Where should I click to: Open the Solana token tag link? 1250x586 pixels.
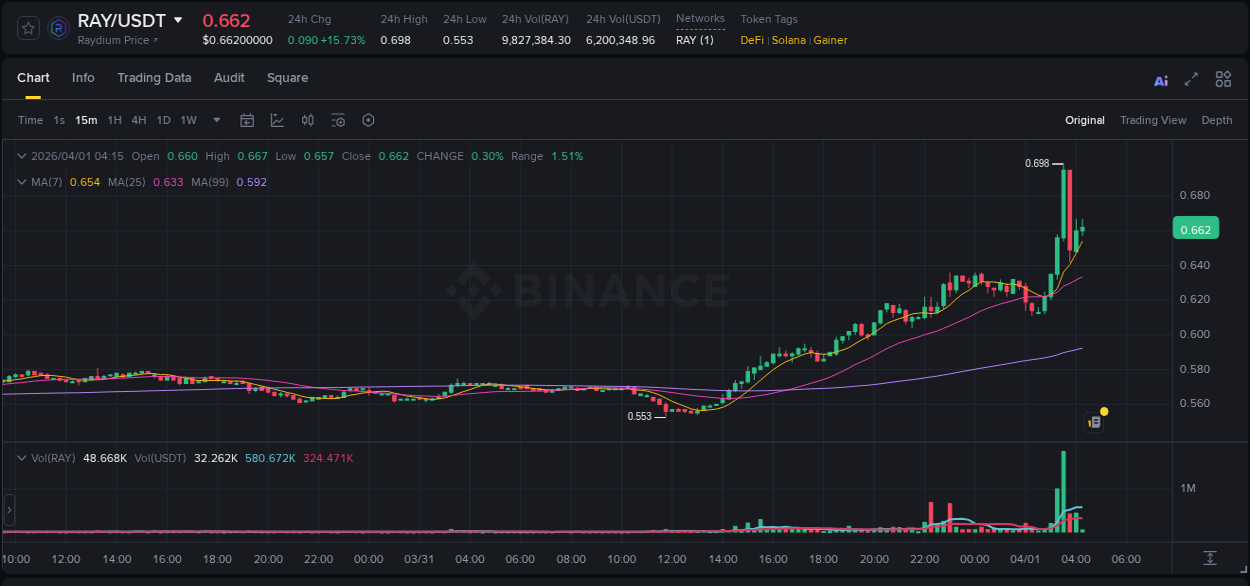[789, 40]
